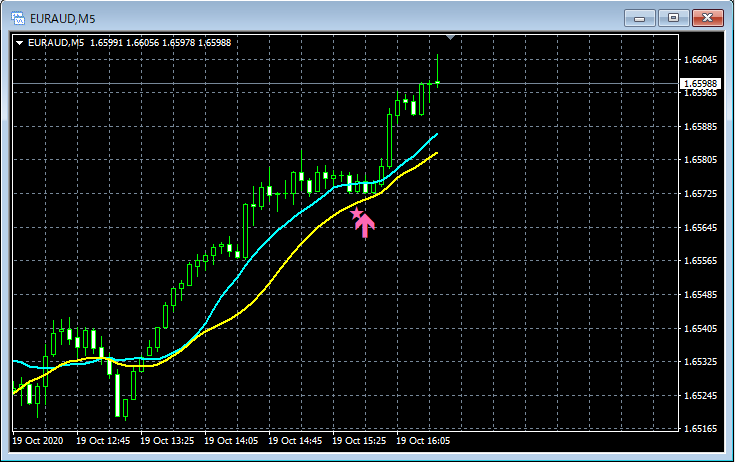Click the 1.66045 price scale label
This screenshot has width=736, height=462.
[700, 59]
